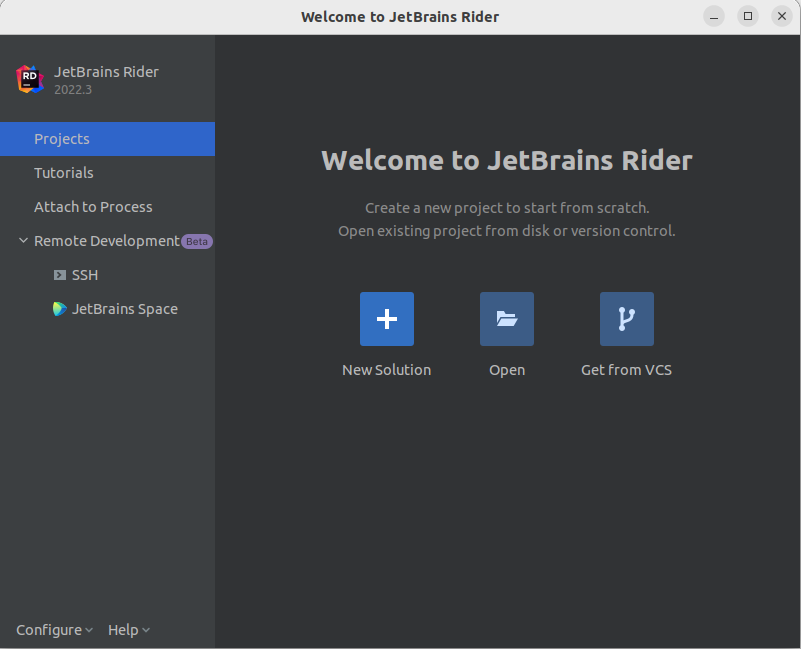Choose the JetBrains Space text entry

[125, 309]
